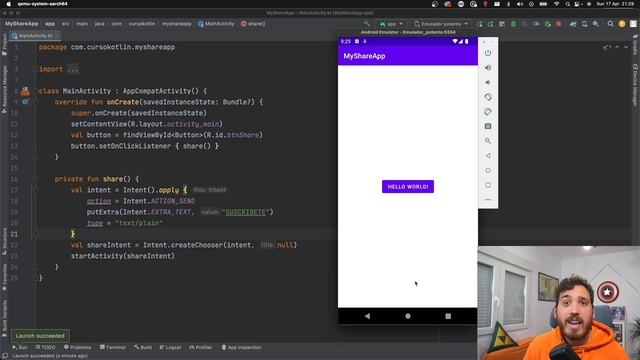The height and width of the screenshot is (360, 640).
Task: Click the Apply Code Changes icon
Action: coord(502,24)
